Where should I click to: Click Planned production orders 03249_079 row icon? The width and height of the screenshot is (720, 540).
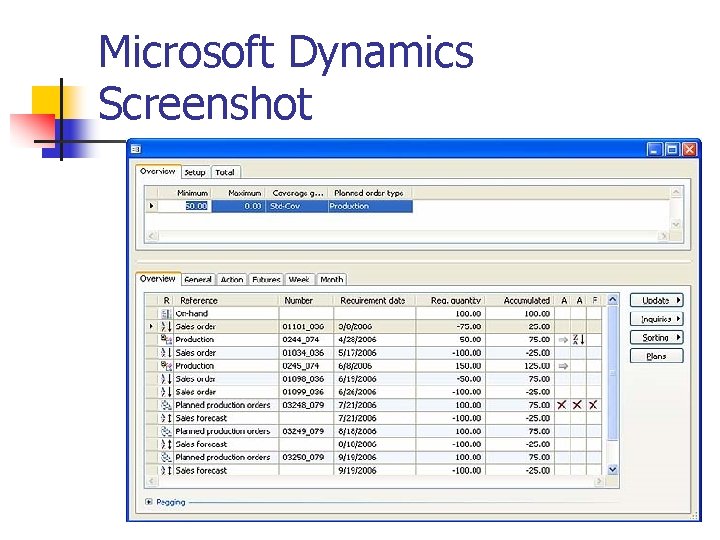[x=166, y=431]
